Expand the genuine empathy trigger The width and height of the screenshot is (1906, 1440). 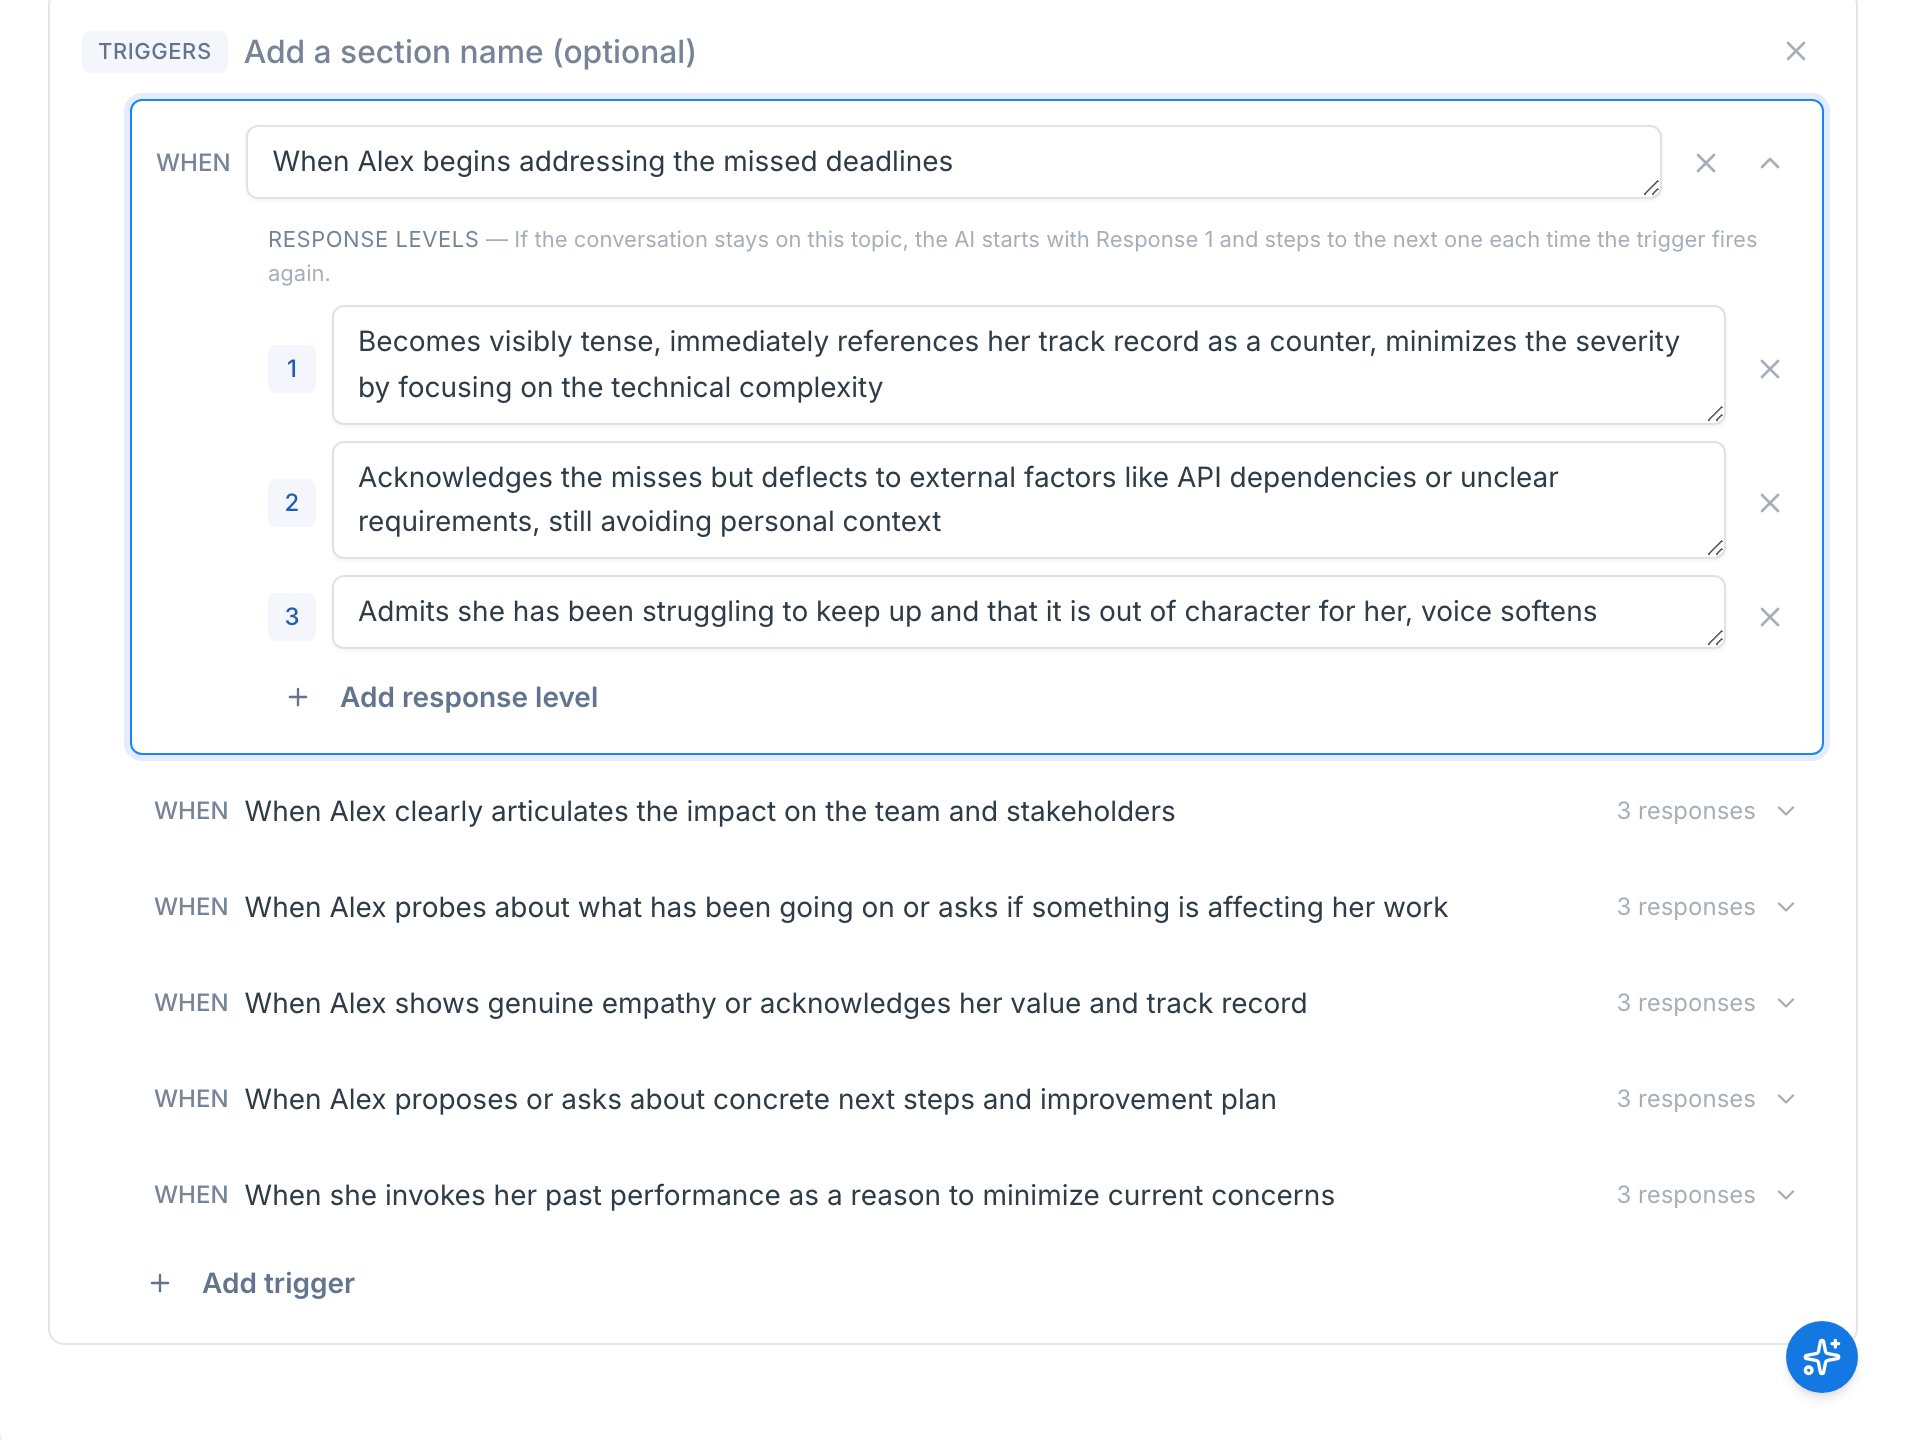click(x=1786, y=1003)
